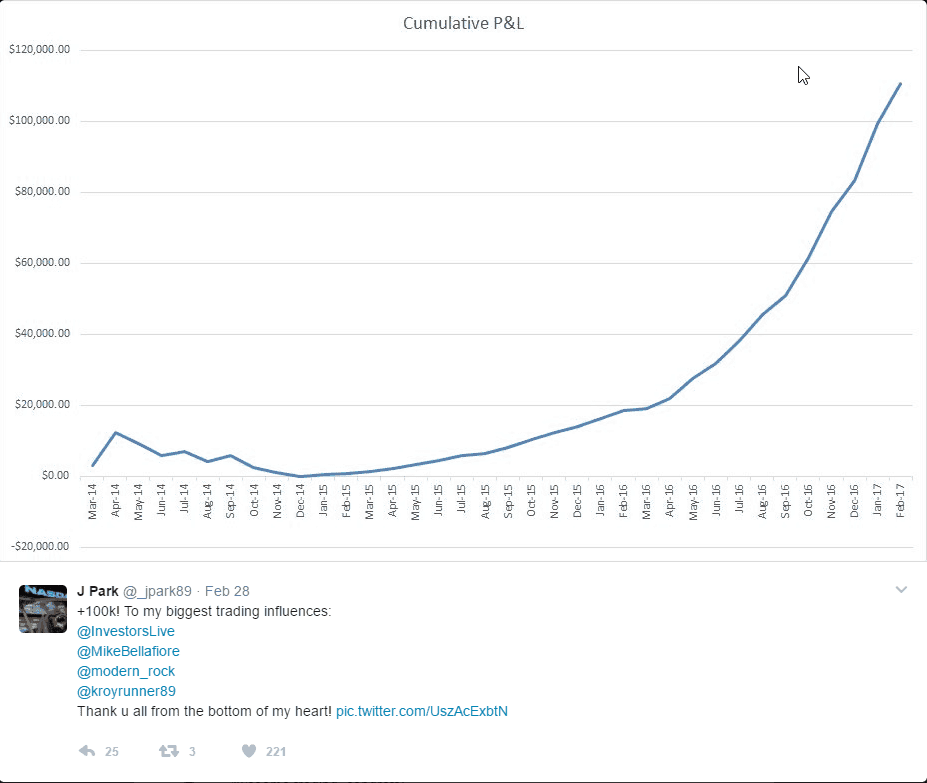Open the Feb 28 tweet timestamp
Image resolution: width=927 pixels, height=783 pixels.
point(226,591)
